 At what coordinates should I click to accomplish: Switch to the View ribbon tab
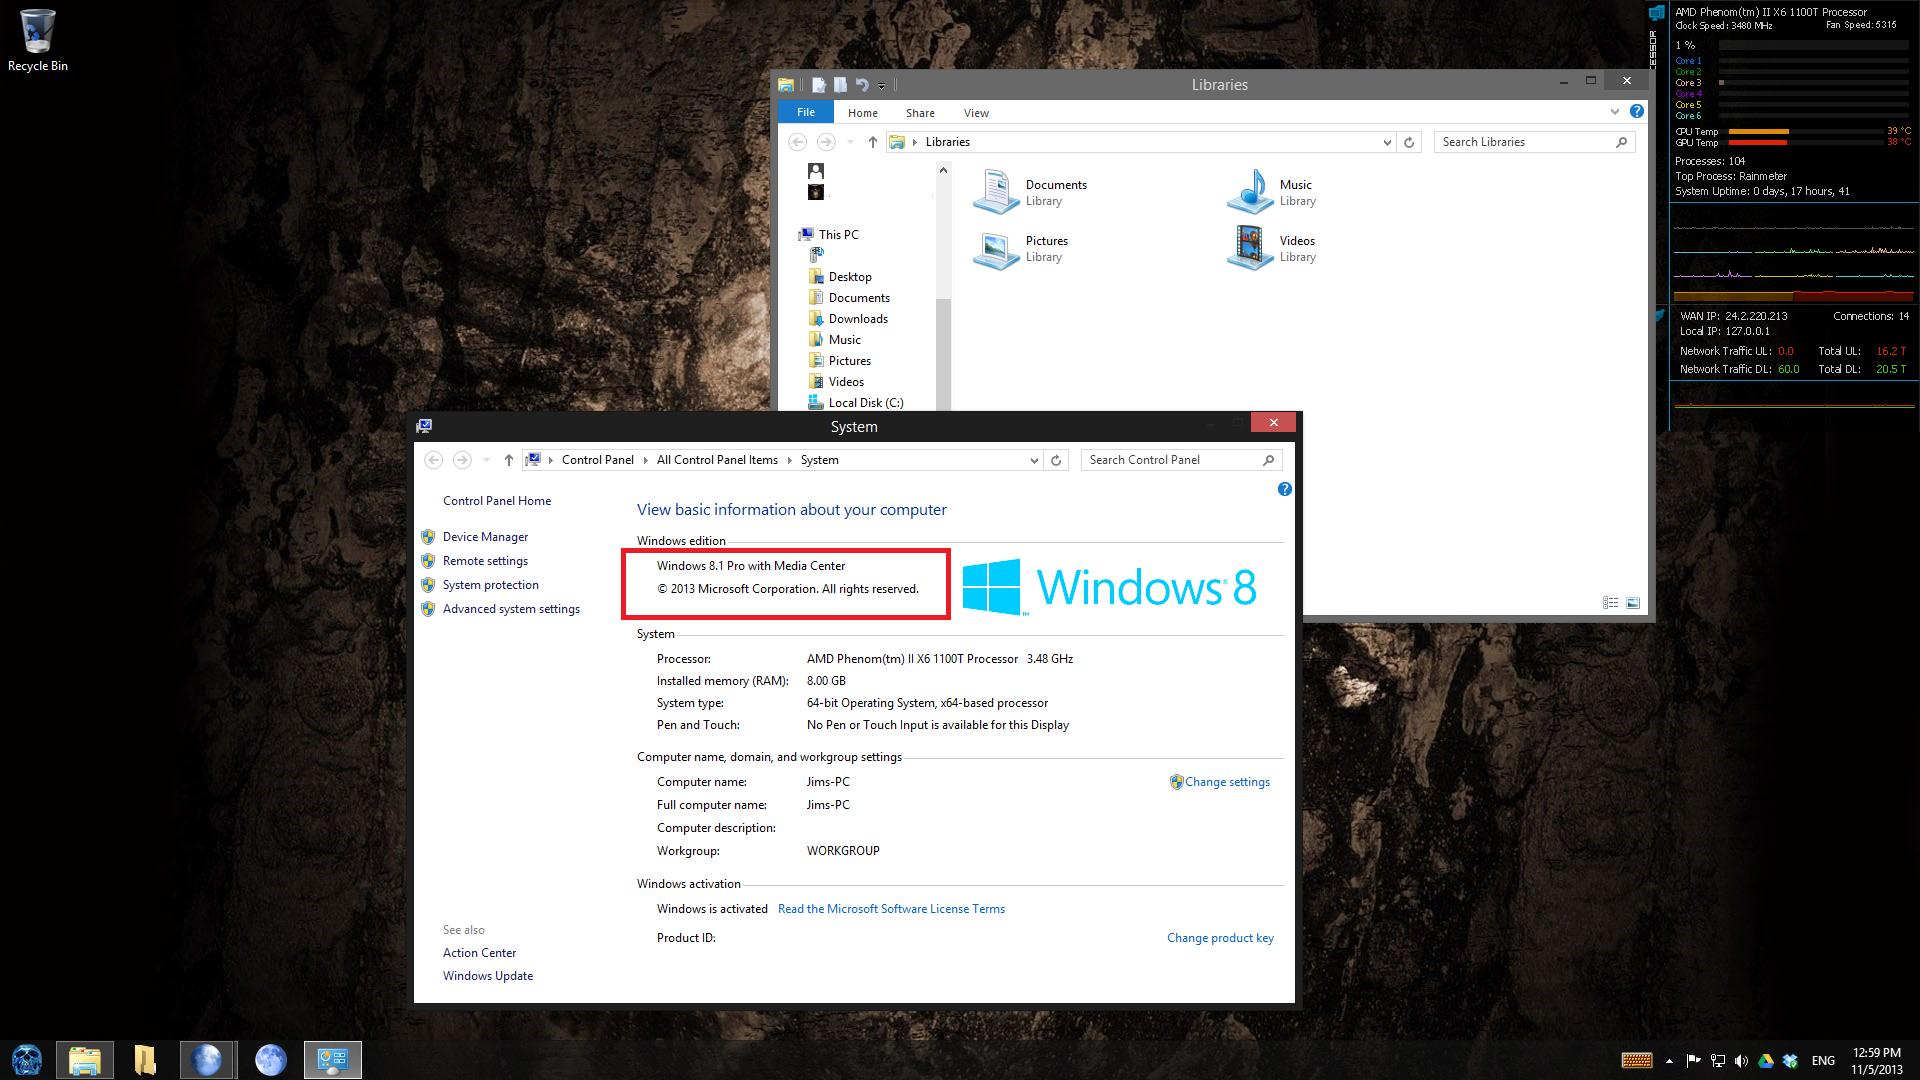click(x=976, y=113)
